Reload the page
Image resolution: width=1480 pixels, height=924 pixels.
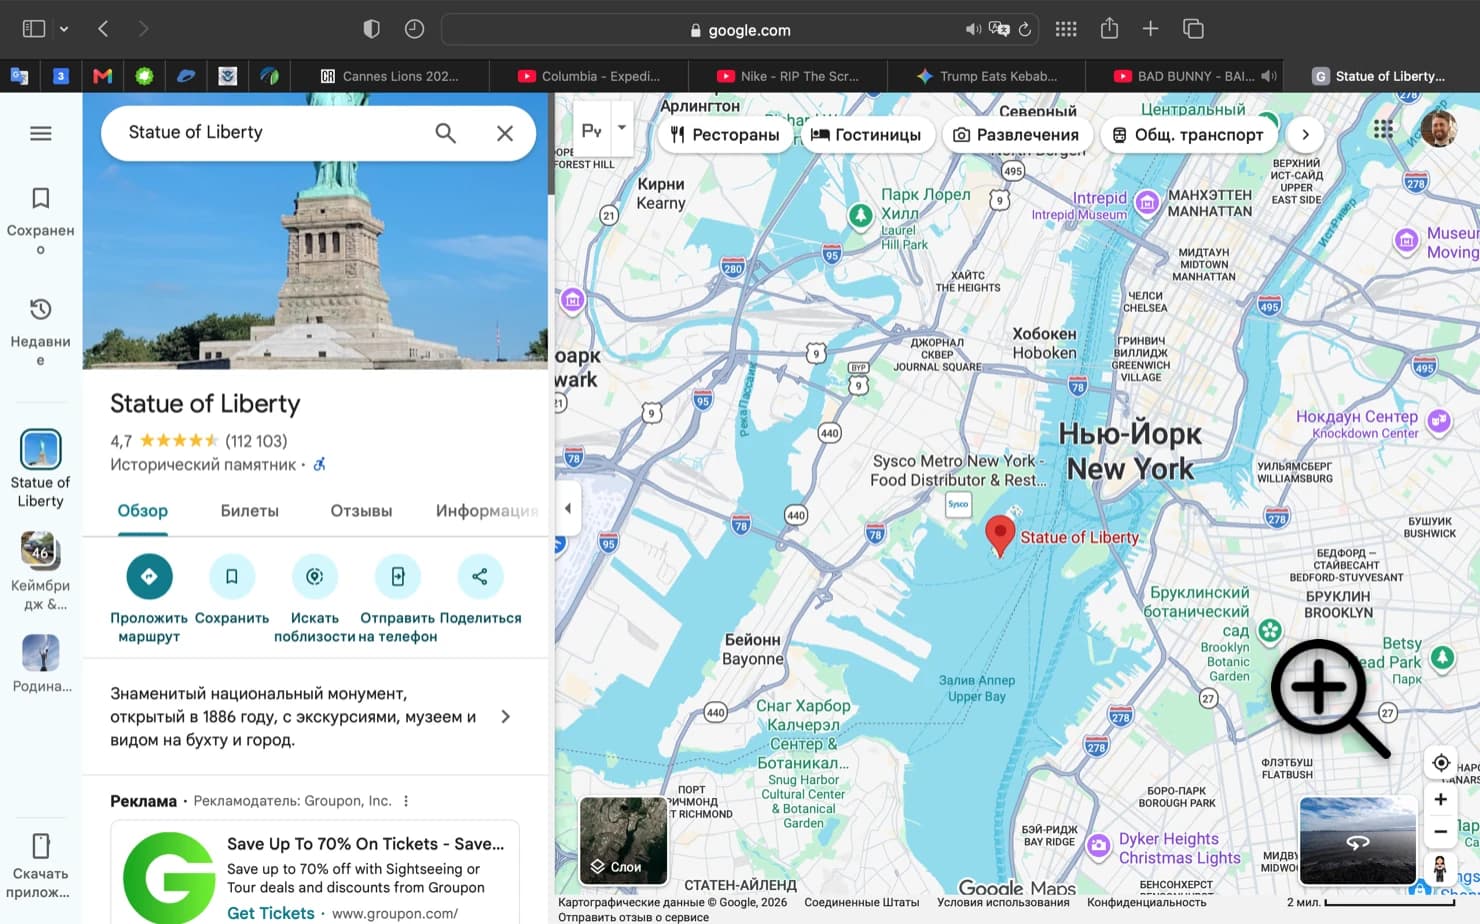click(1025, 29)
